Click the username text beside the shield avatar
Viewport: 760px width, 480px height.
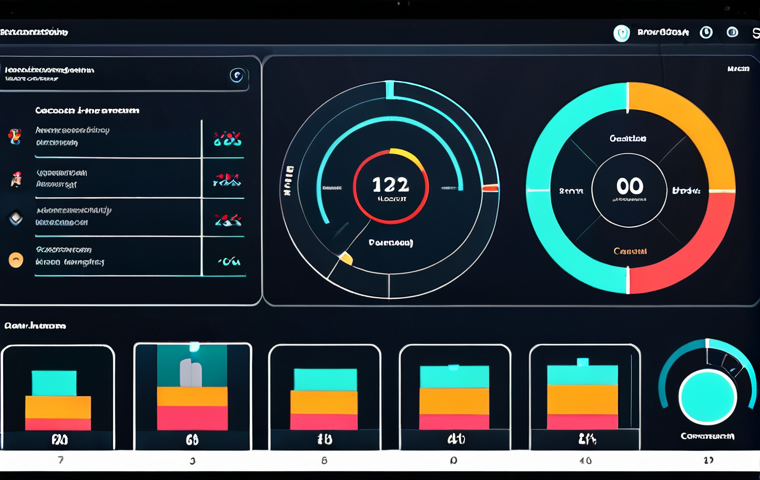tap(663, 32)
